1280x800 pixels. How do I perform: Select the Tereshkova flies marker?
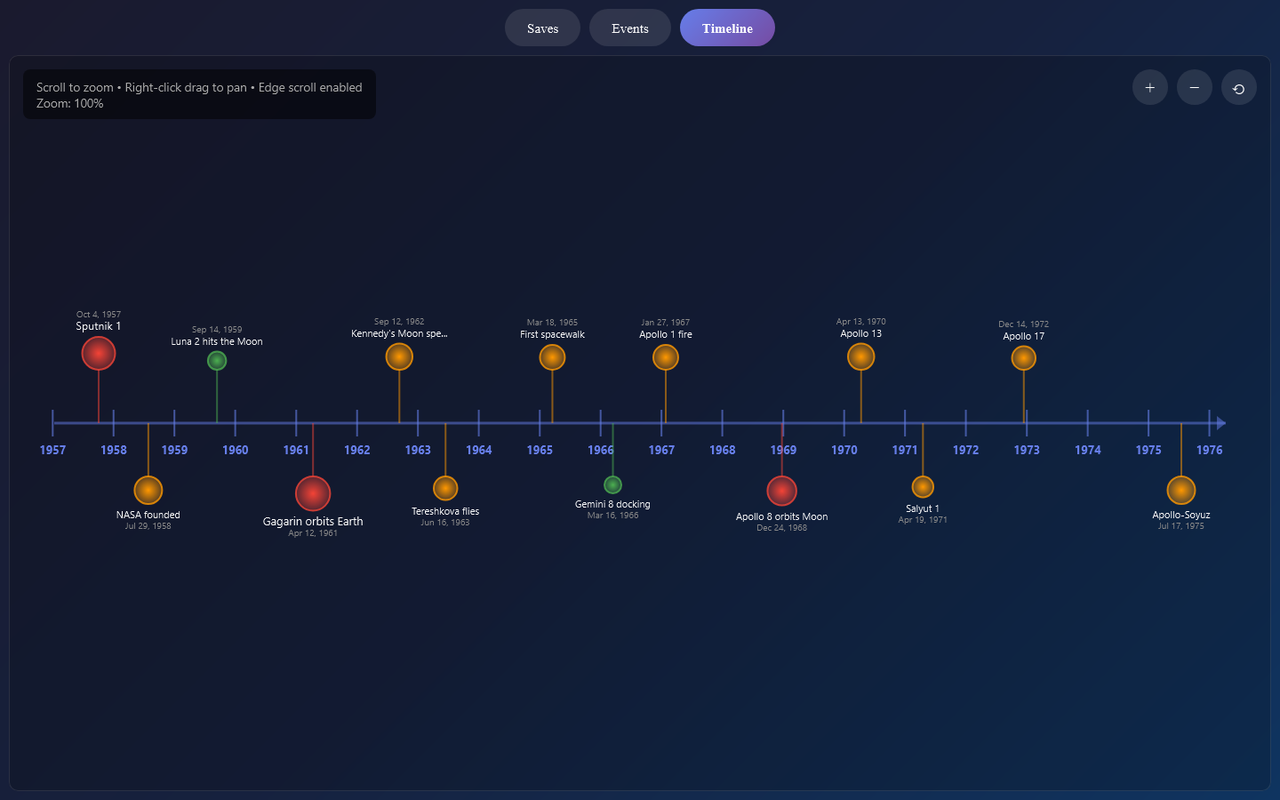(445, 488)
